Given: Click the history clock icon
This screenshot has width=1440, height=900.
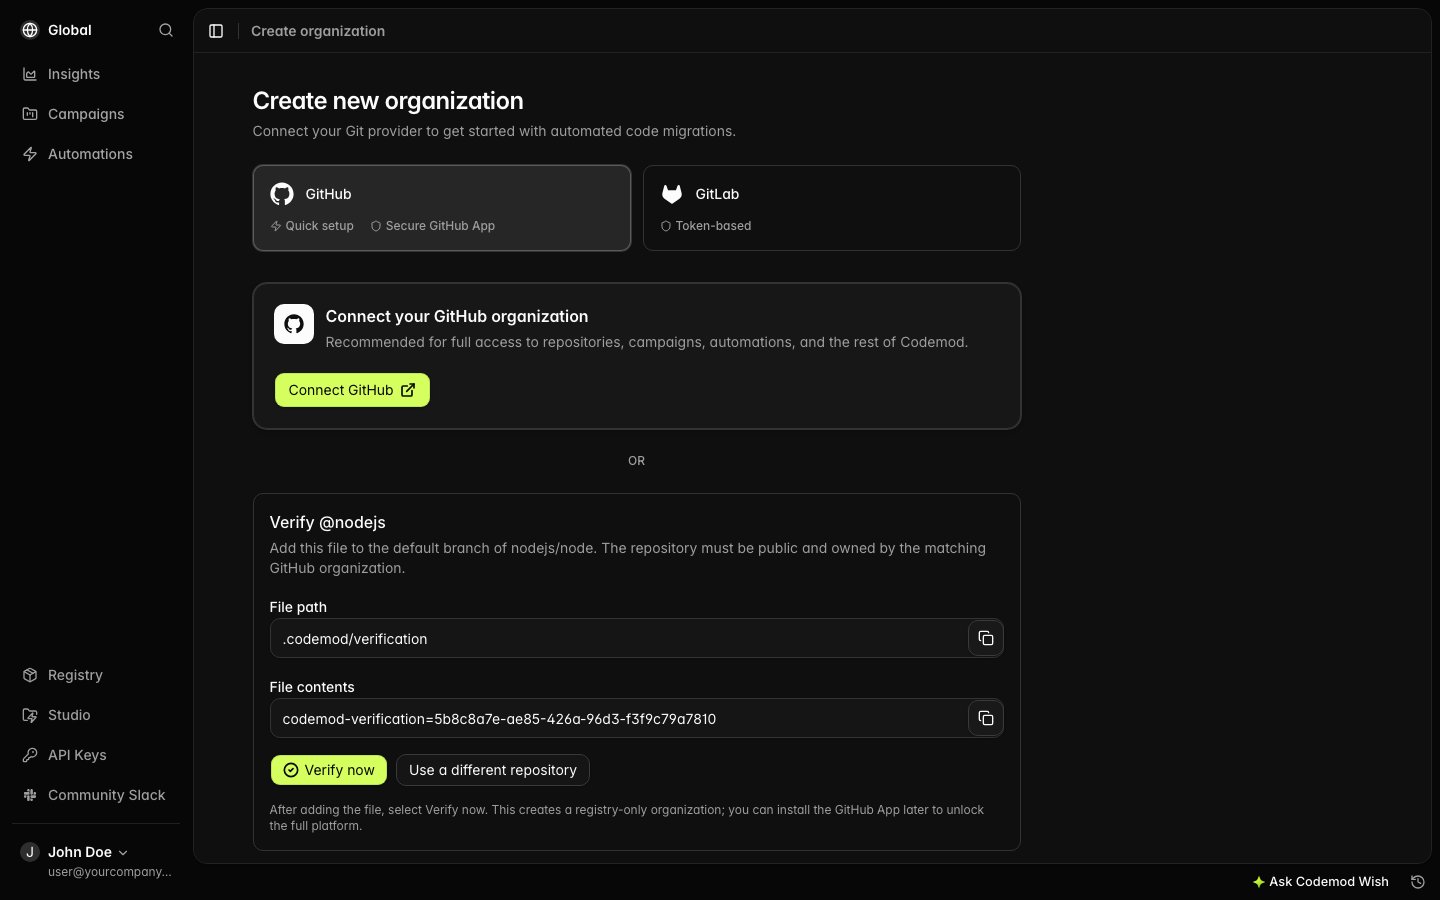Looking at the screenshot, I should pos(1417,881).
